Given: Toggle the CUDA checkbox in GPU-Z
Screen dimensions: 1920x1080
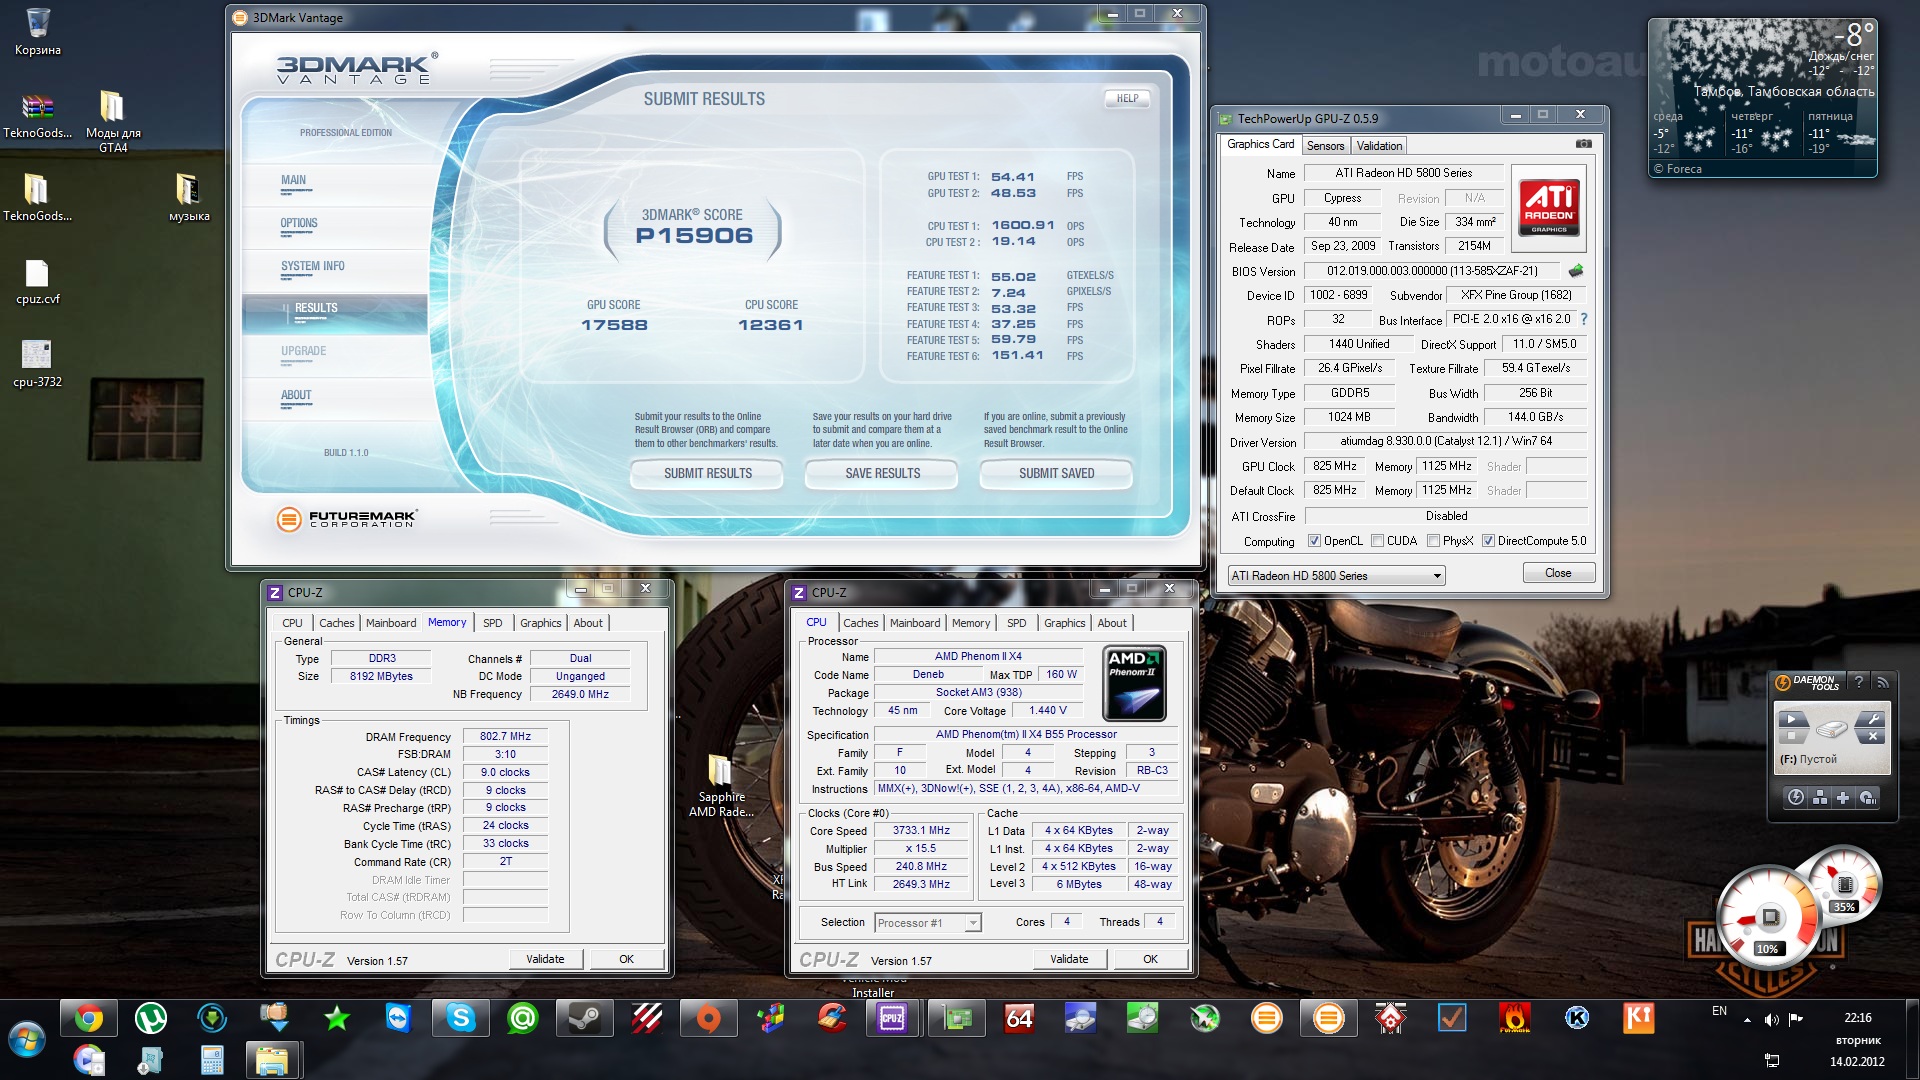Looking at the screenshot, I should click(1377, 541).
